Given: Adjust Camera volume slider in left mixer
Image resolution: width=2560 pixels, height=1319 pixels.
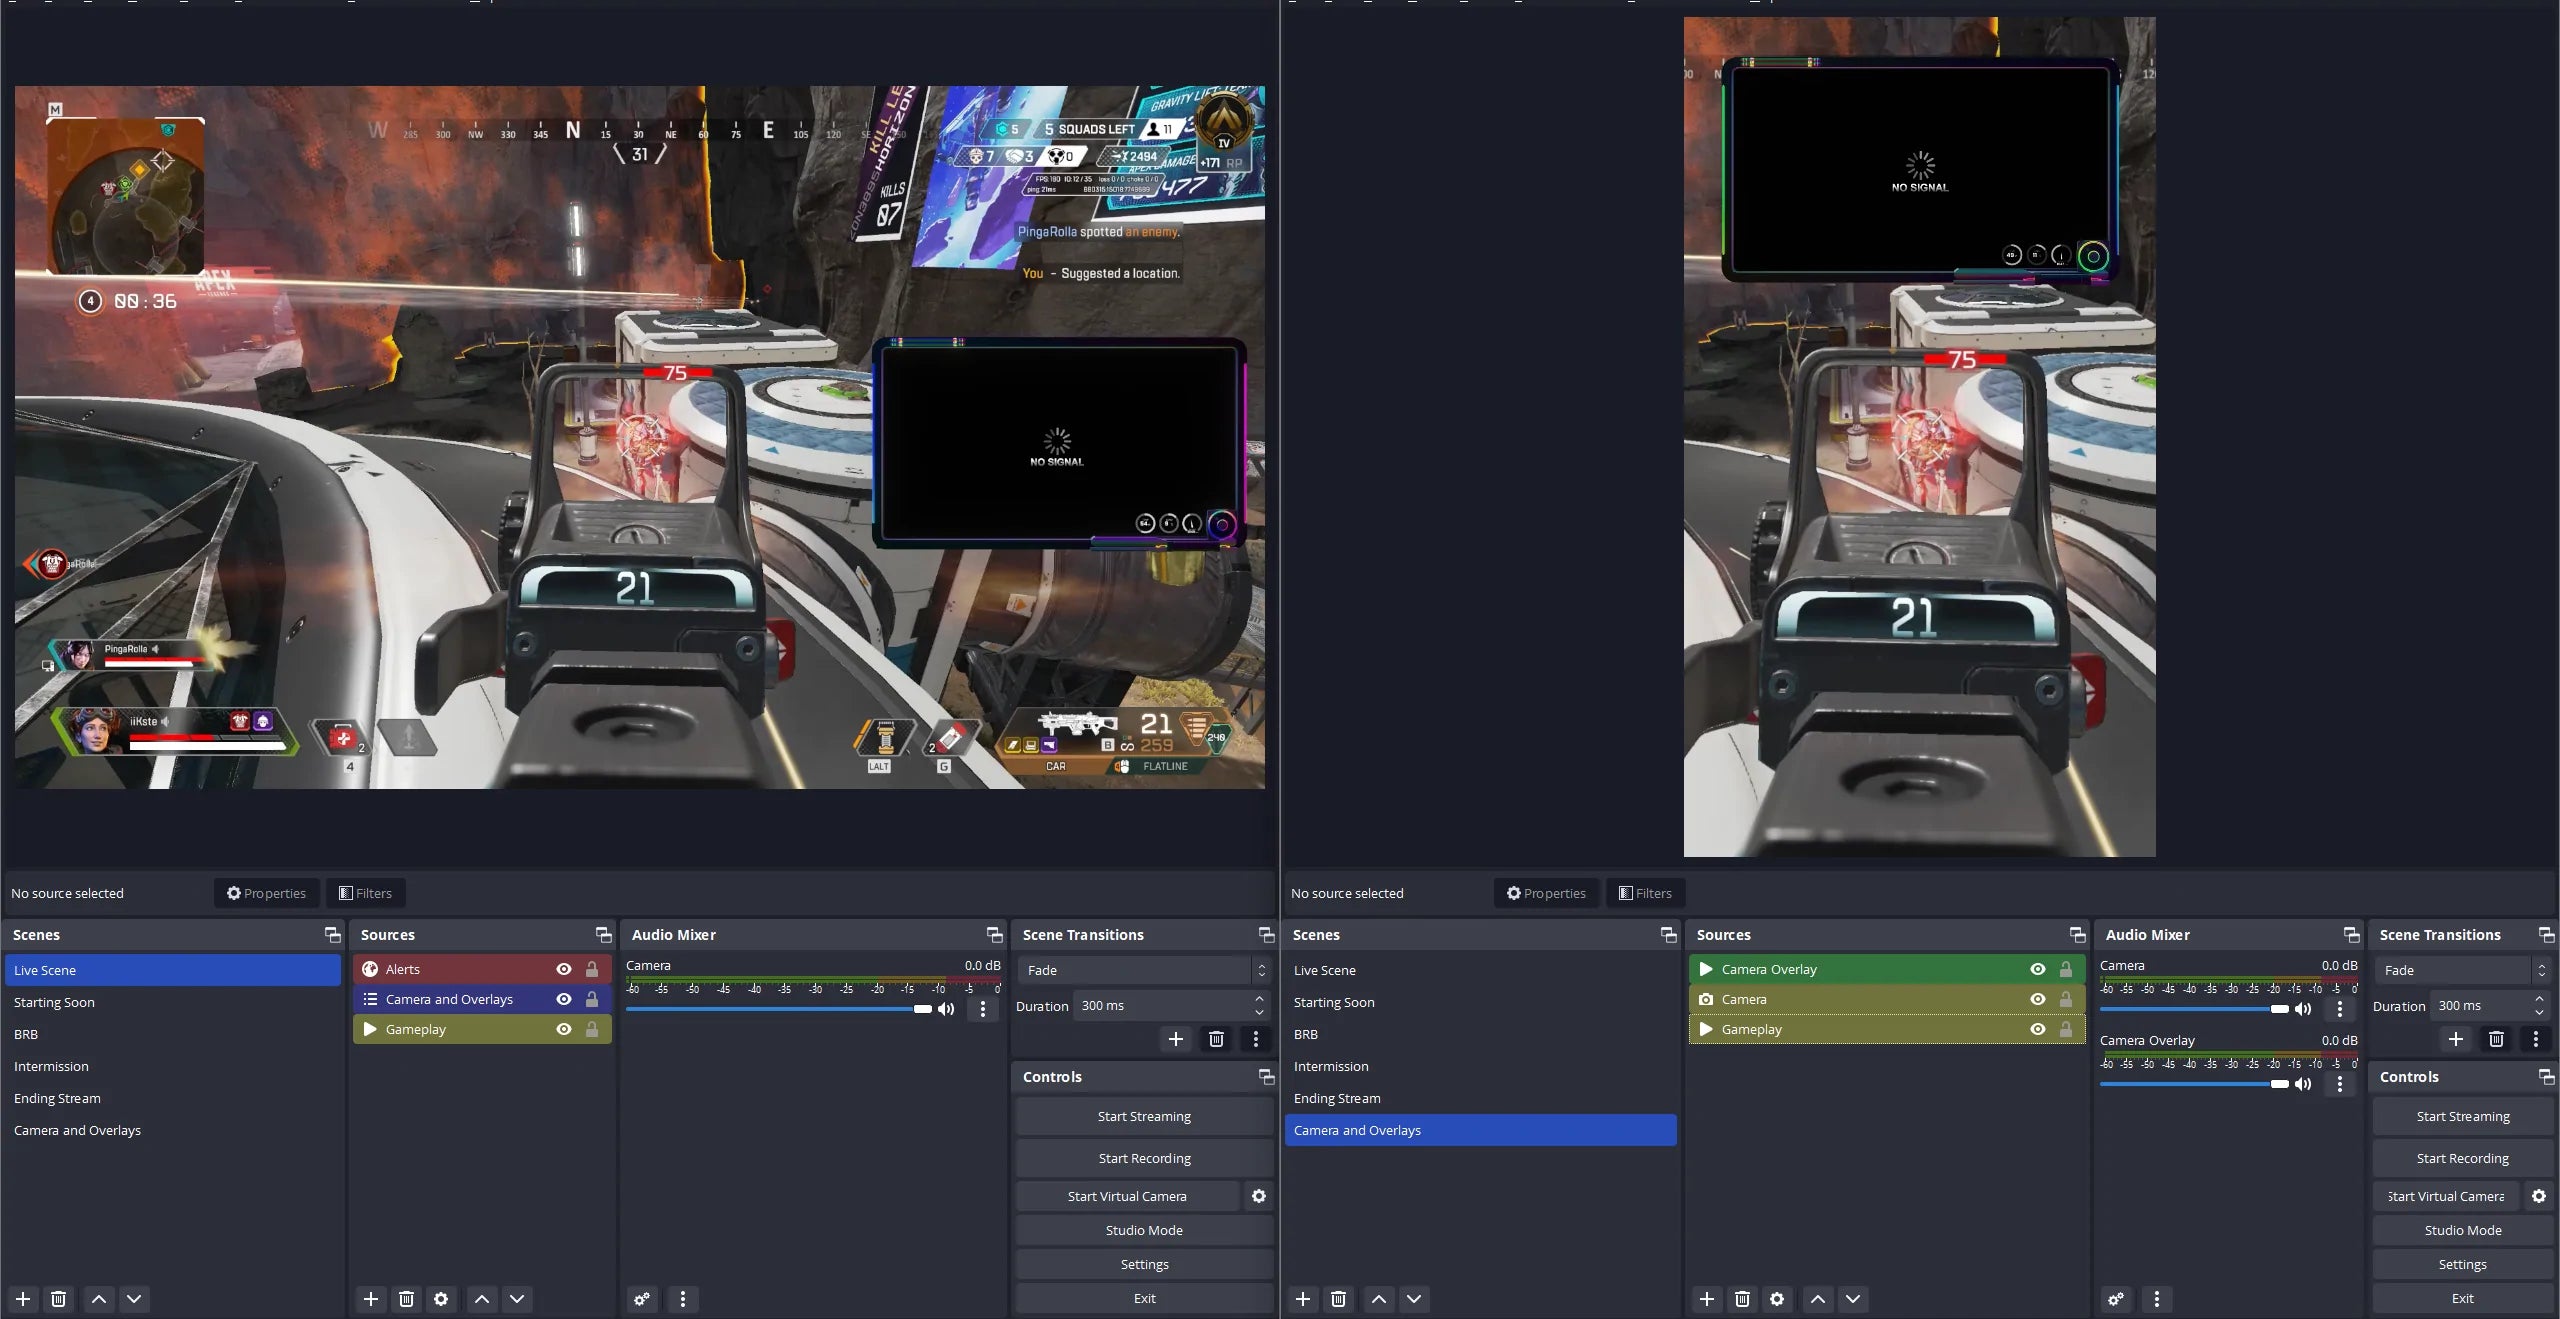Looking at the screenshot, I should [x=779, y=1009].
